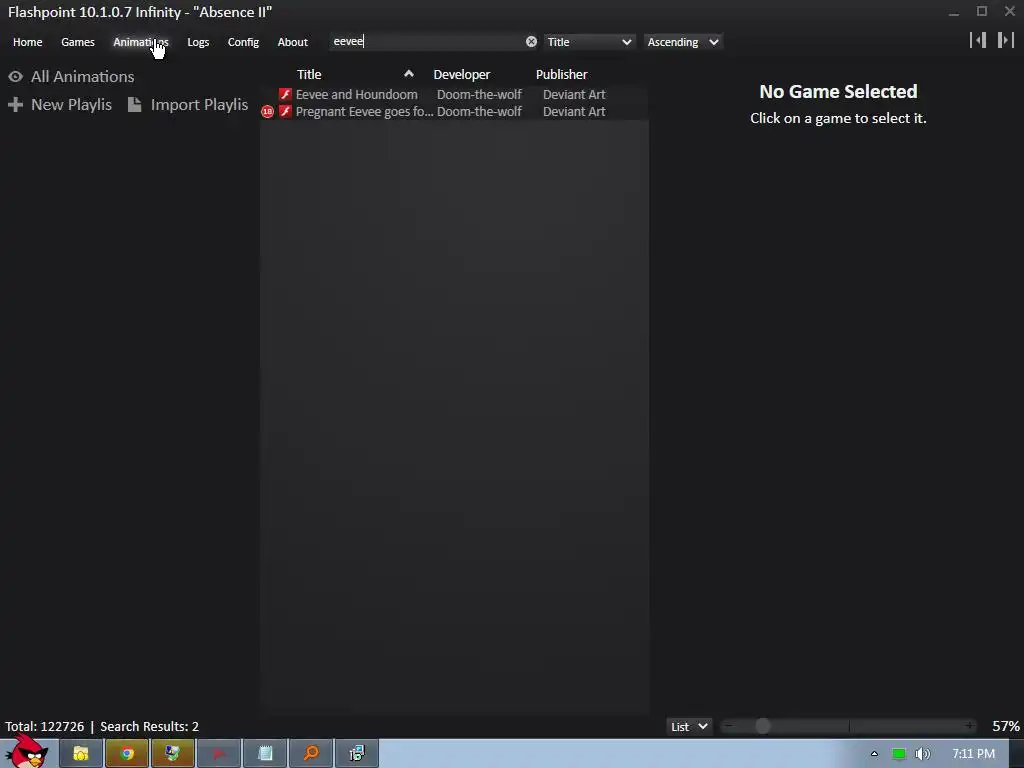Viewport: 1024px width, 768px height.
Task: Open the Ascending order dropdown
Action: (x=682, y=42)
